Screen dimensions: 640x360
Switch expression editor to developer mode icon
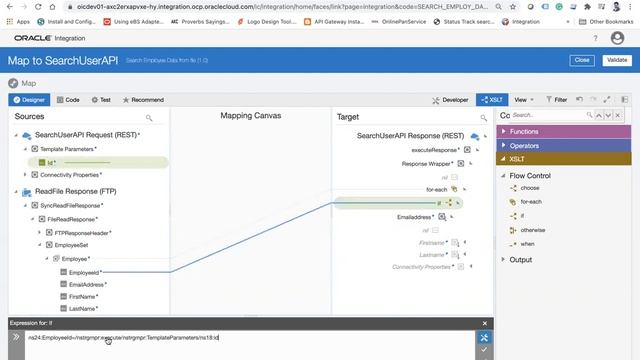(484, 337)
